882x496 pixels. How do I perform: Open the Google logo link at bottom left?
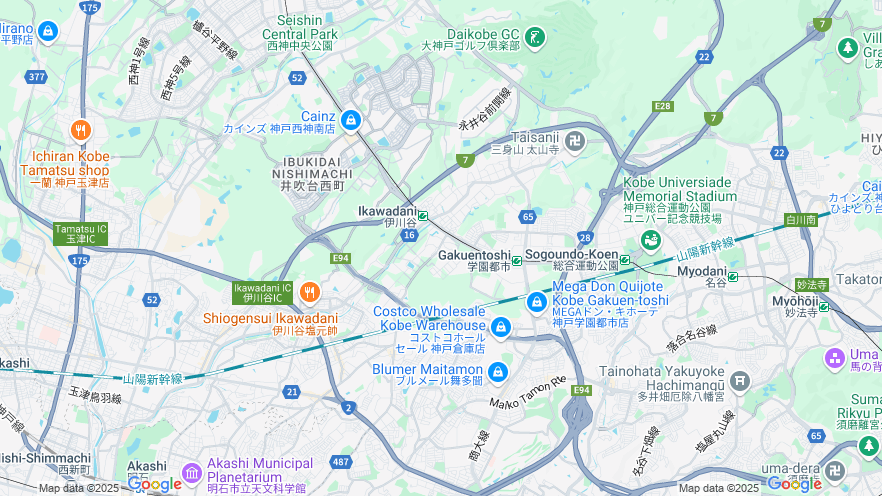point(154,484)
